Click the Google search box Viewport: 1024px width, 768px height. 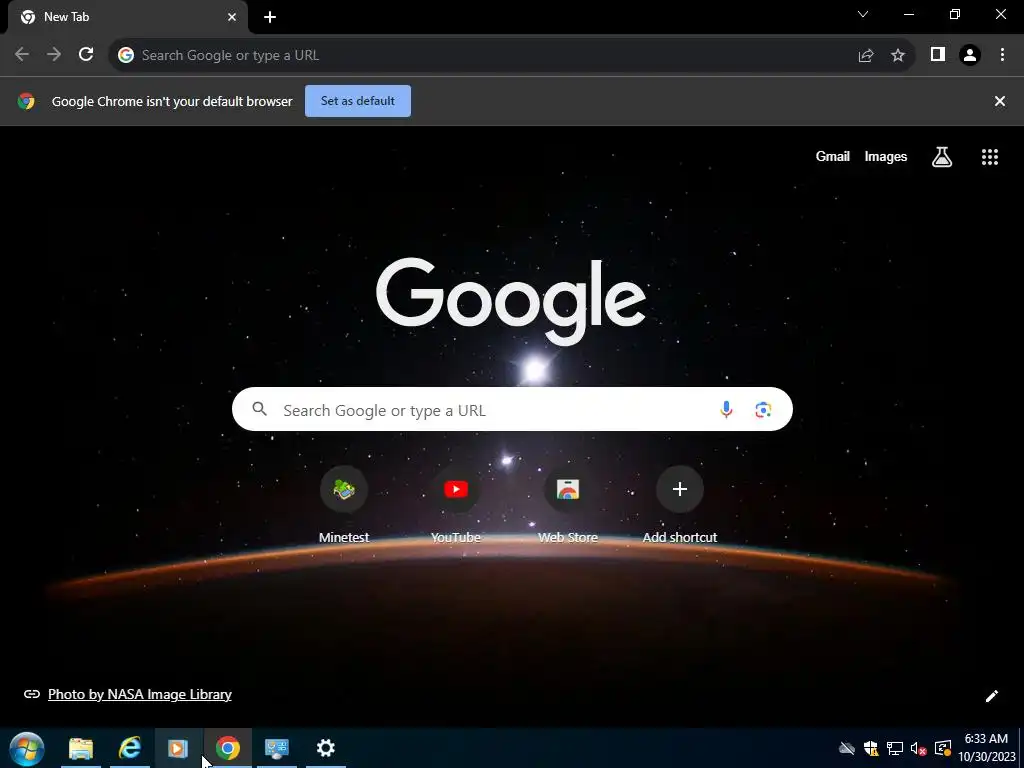(x=512, y=409)
